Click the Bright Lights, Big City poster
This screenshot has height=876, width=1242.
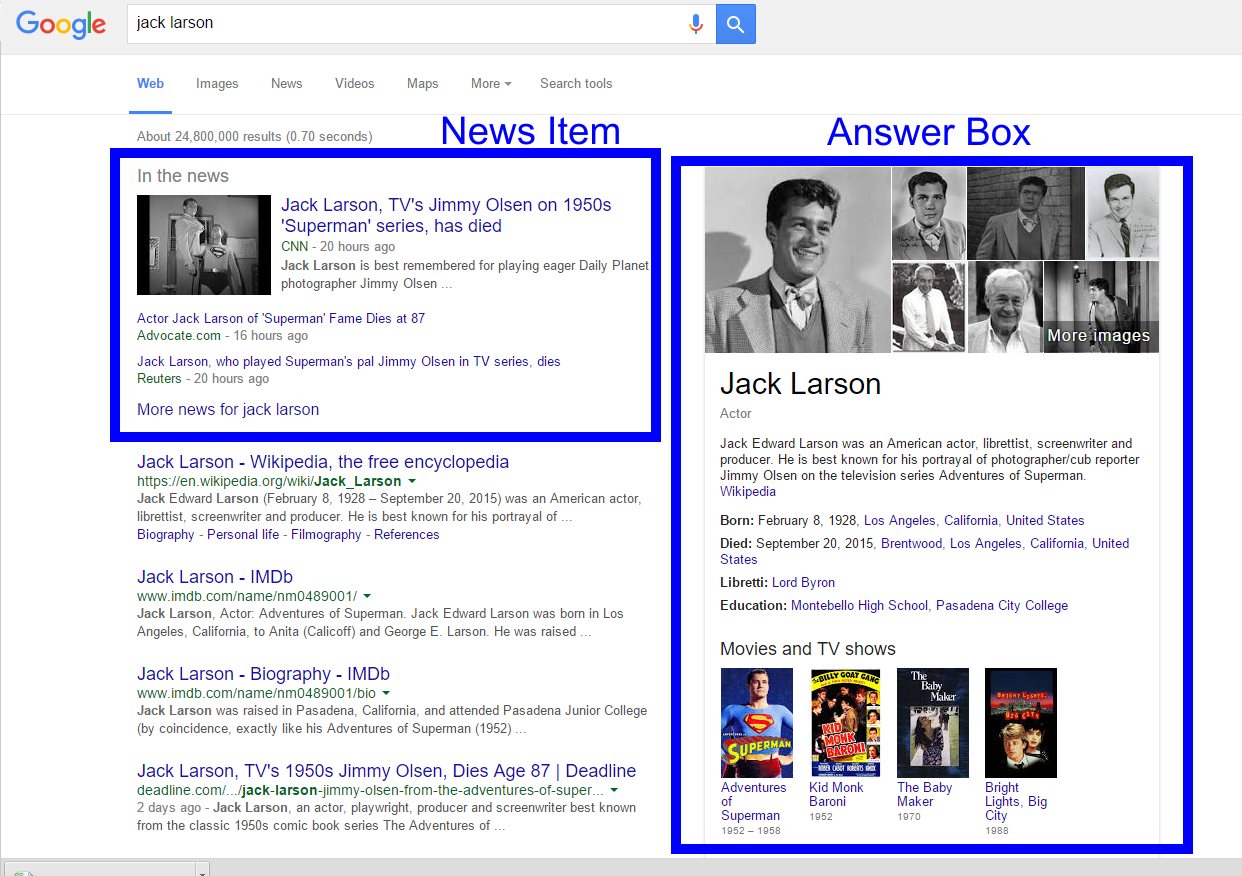point(1021,723)
